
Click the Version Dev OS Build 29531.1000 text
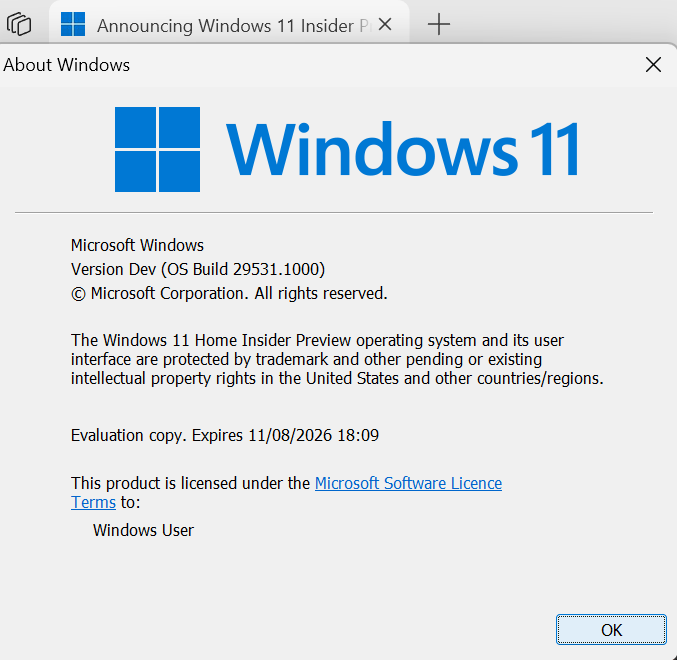point(198,269)
